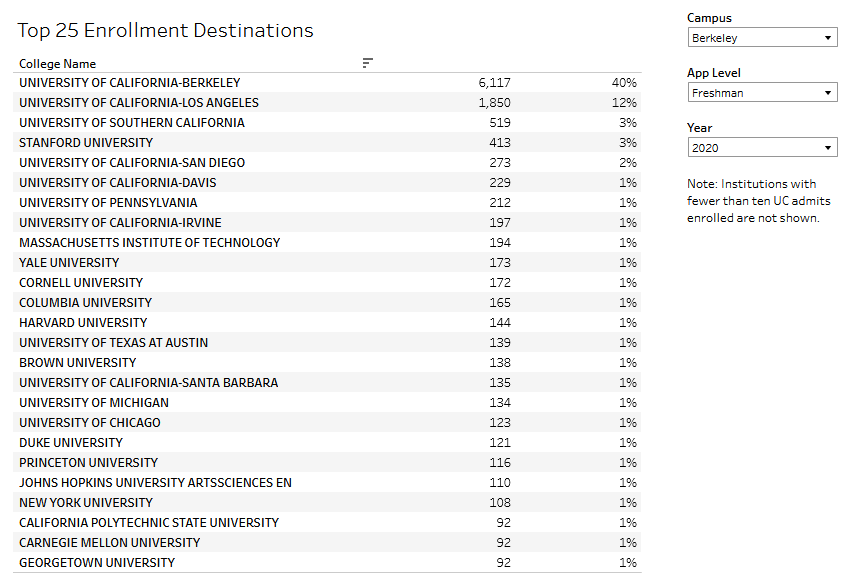Click the Georgetown University entry
The width and height of the screenshot is (868, 578).
pyautogui.click(x=97, y=563)
